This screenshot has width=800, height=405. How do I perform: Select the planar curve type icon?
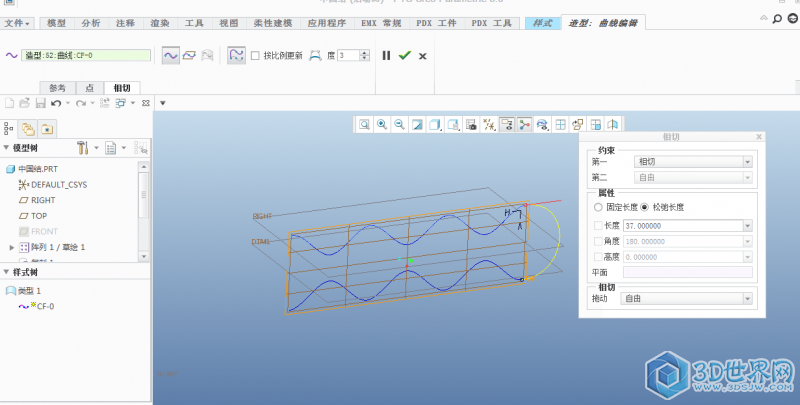(189, 56)
